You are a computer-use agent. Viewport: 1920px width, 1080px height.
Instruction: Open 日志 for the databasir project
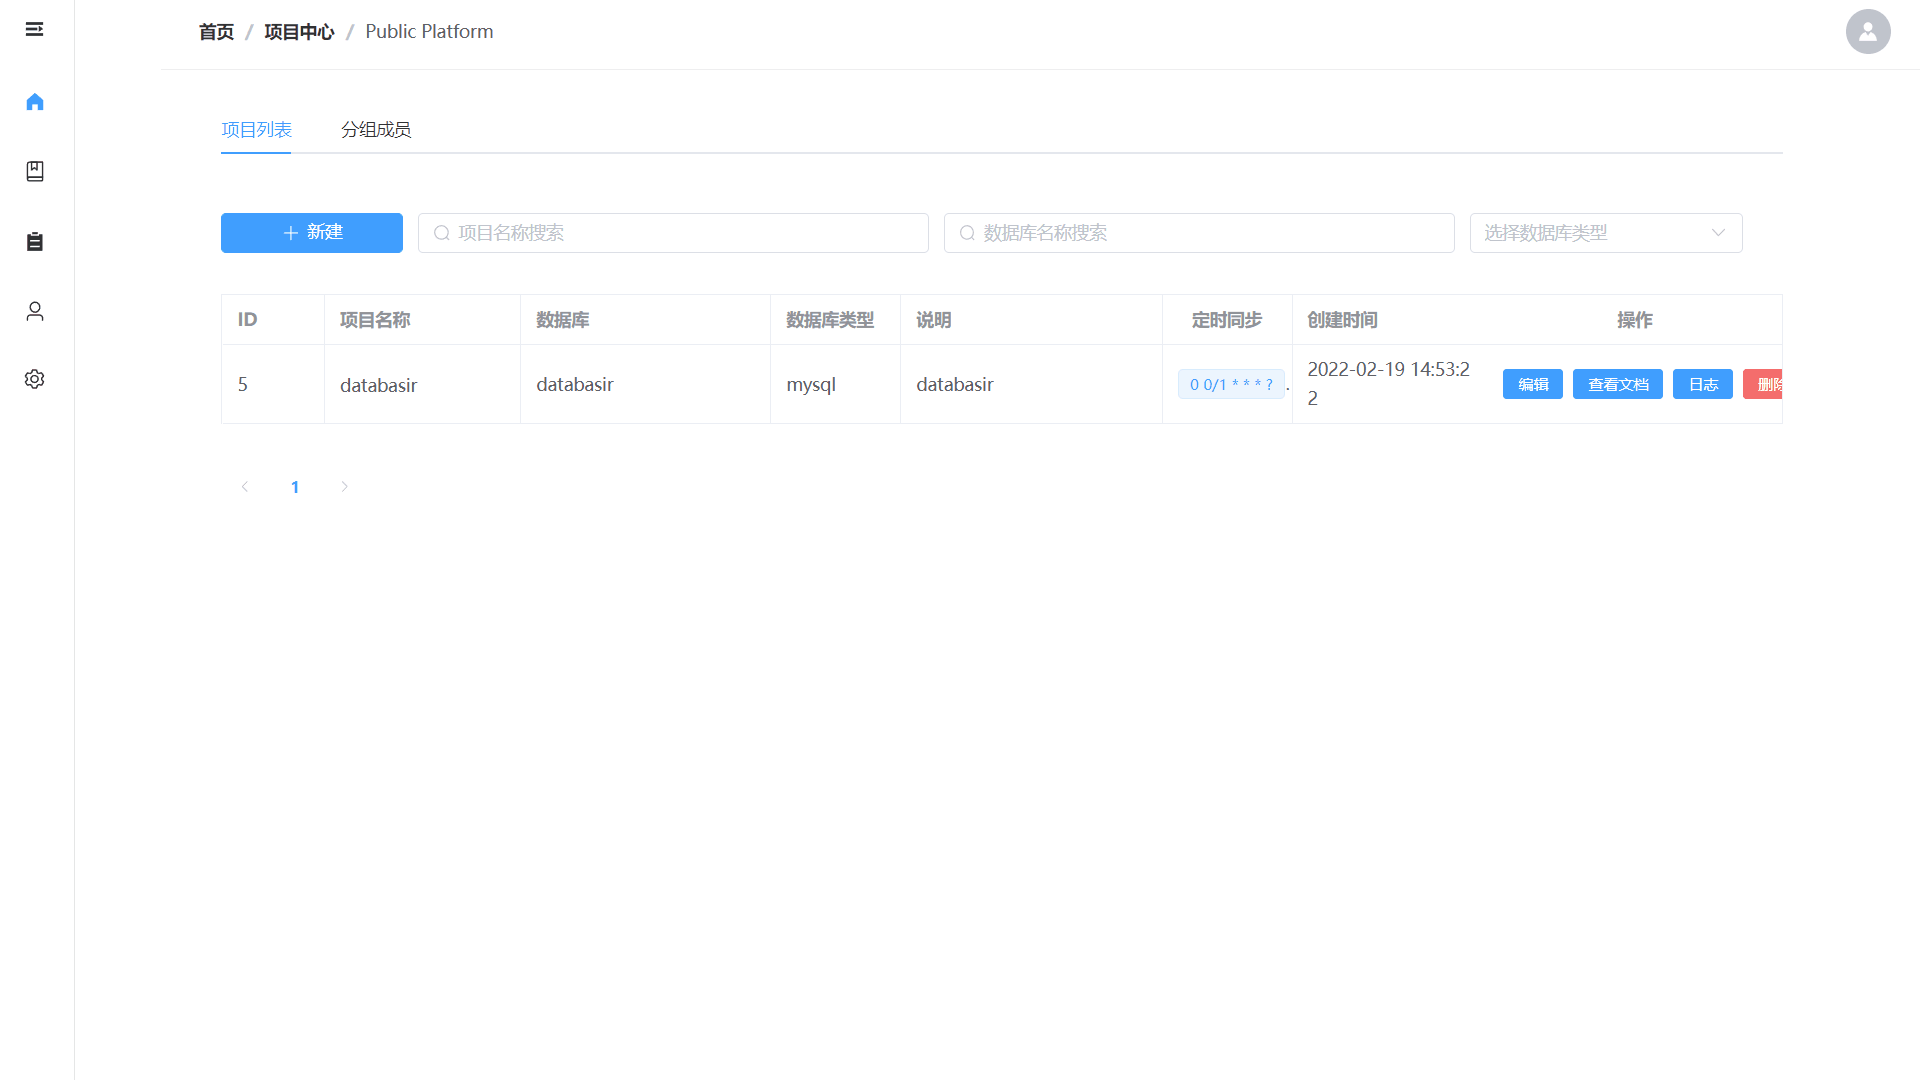[x=1702, y=384]
